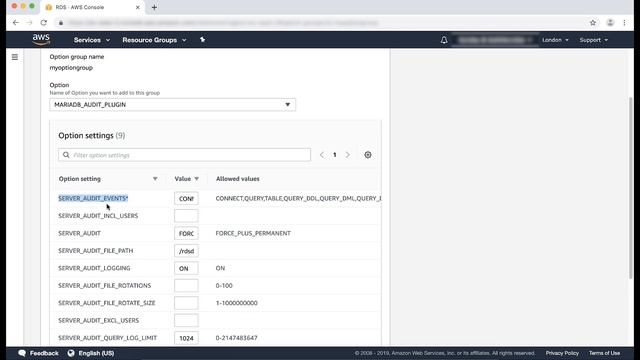Edit the SERVER_AUDIT_FILE_PATH value field
The width and height of the screenshot is (640, 360).
tap(186, 251)
